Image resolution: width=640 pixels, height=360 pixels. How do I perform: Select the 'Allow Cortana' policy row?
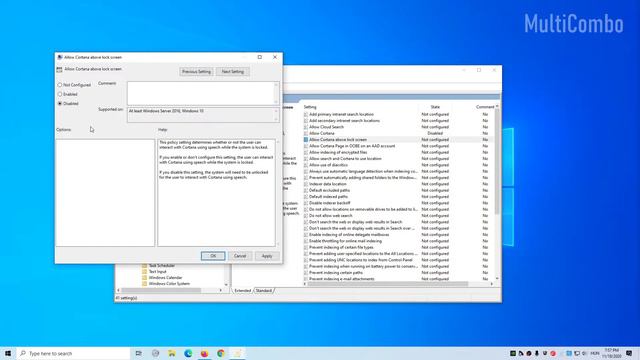[322, 133]
